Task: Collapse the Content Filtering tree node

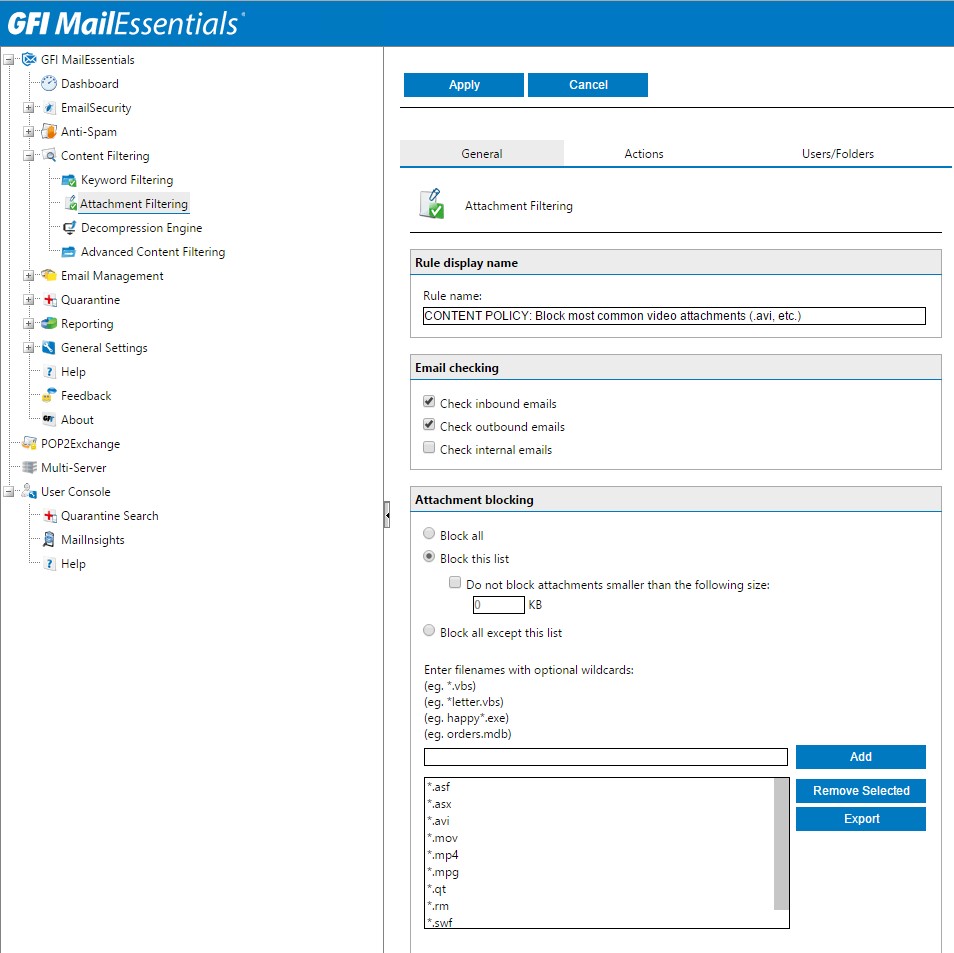Action: click(x=29, y=156)
